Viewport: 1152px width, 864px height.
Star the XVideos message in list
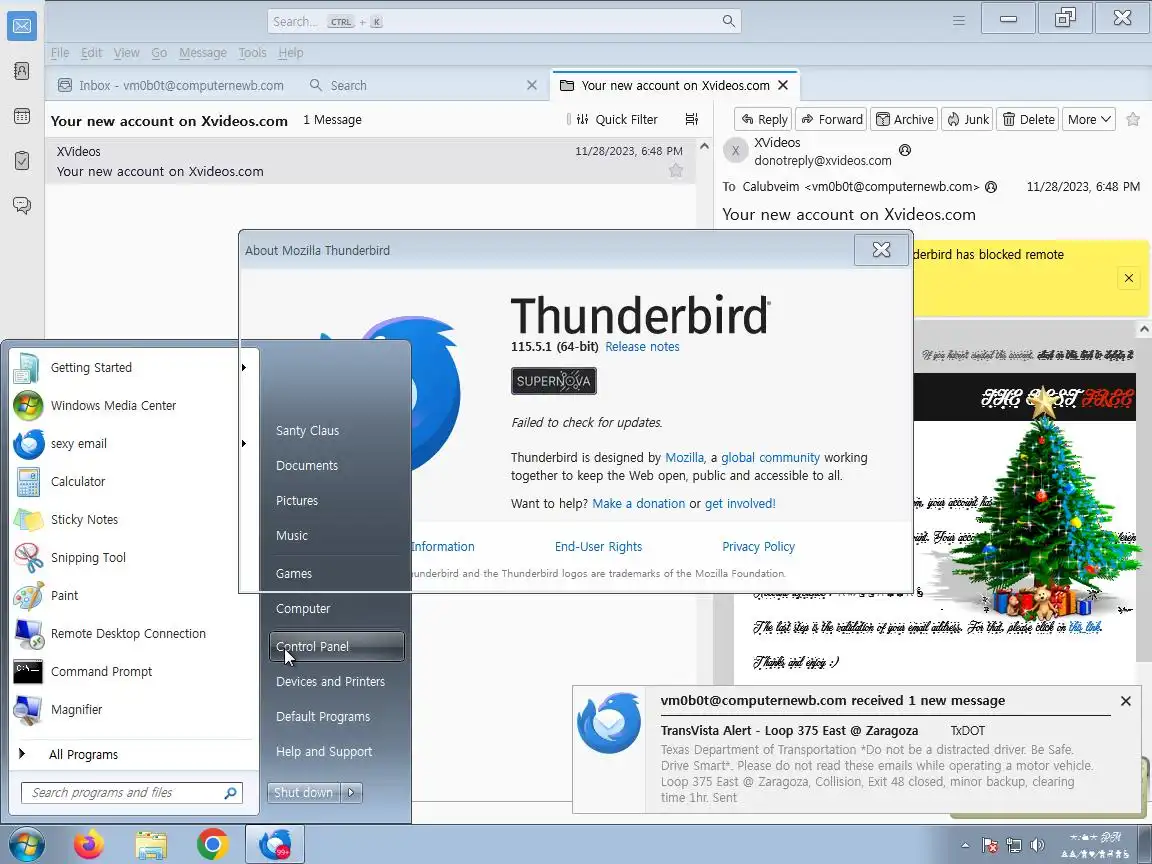(x=676, y=170)
